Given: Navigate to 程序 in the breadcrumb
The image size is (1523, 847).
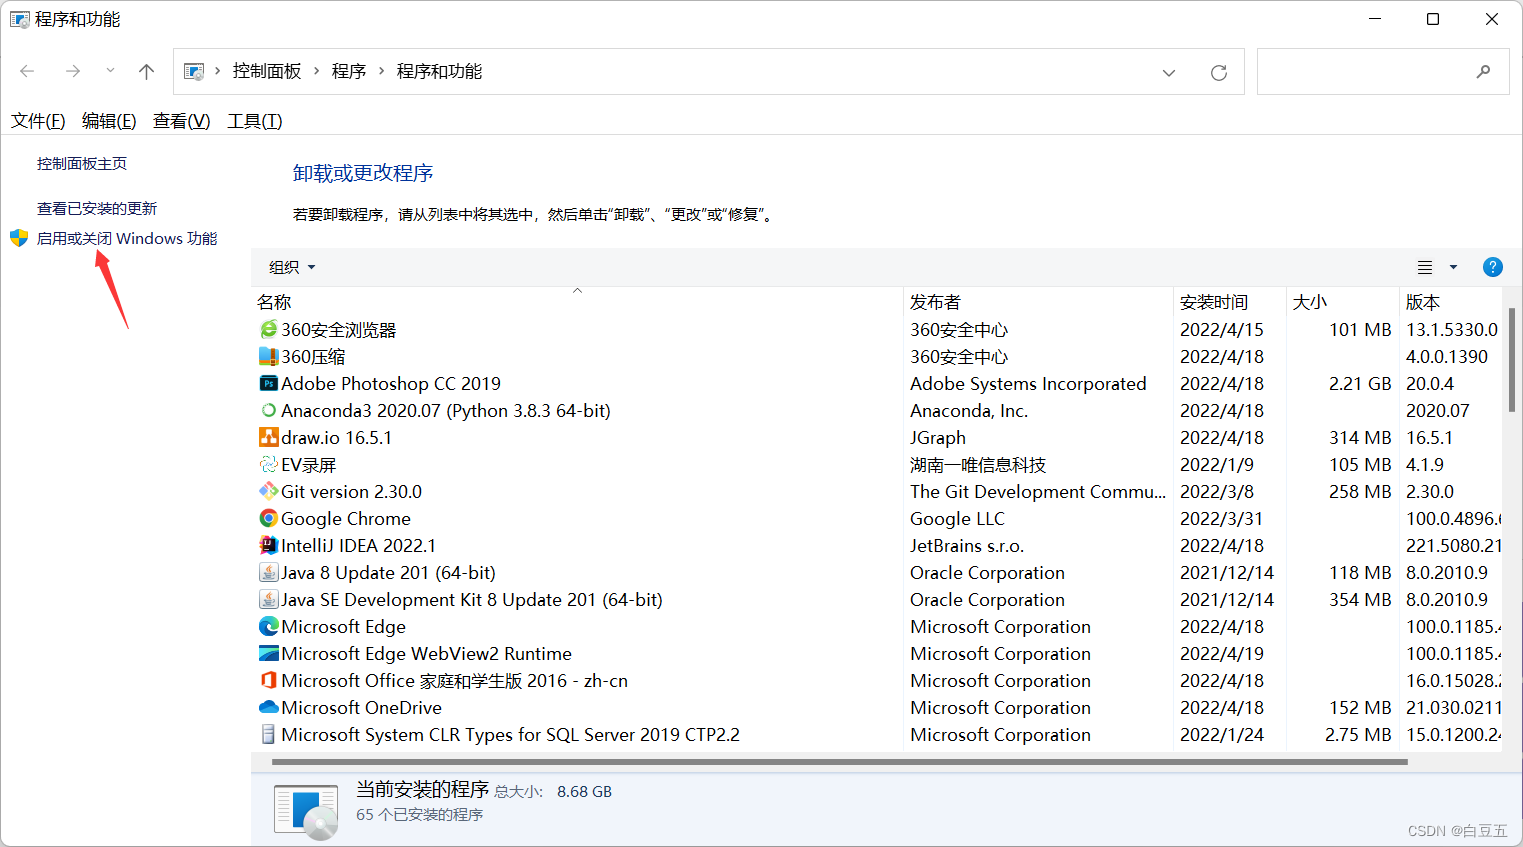Looking at the screenshot, I should pyautogui.click(x=349, y=71).
